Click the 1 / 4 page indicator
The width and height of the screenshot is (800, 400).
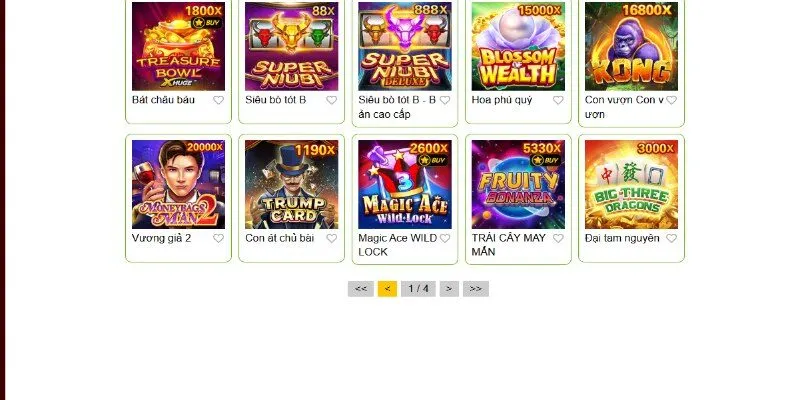tap(418, 289)
